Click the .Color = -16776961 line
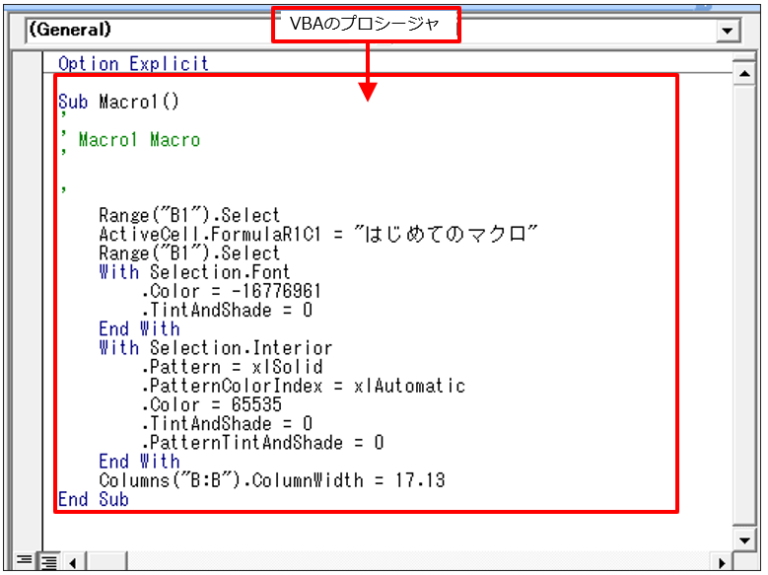 click(x=230, y=291)
